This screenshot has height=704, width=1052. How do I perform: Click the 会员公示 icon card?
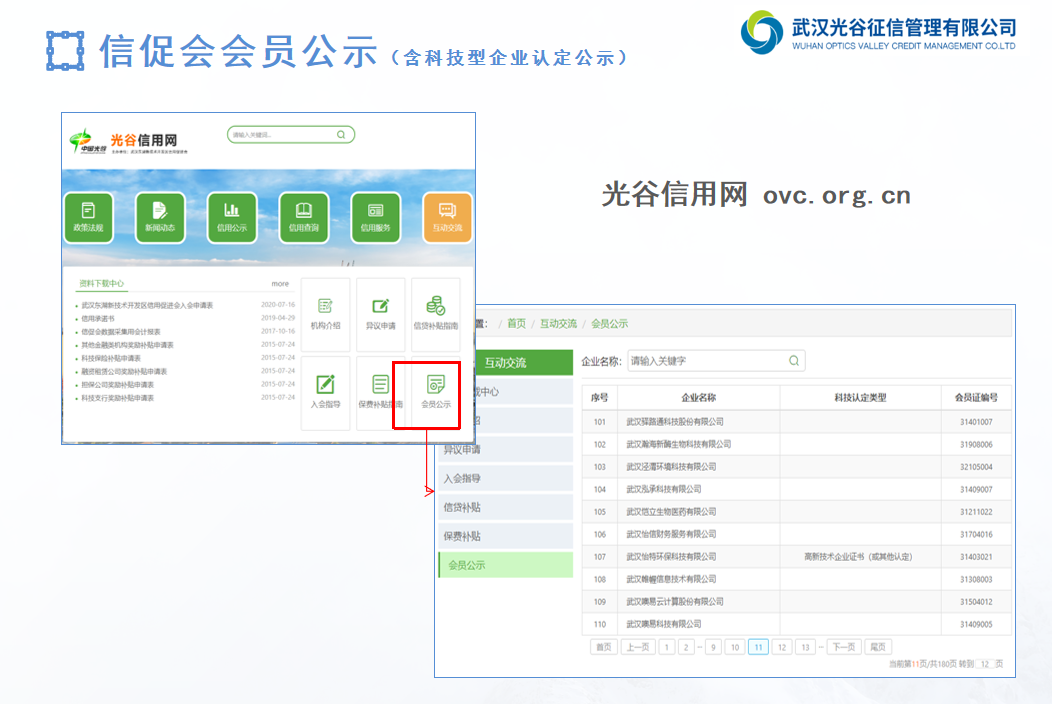435,393
